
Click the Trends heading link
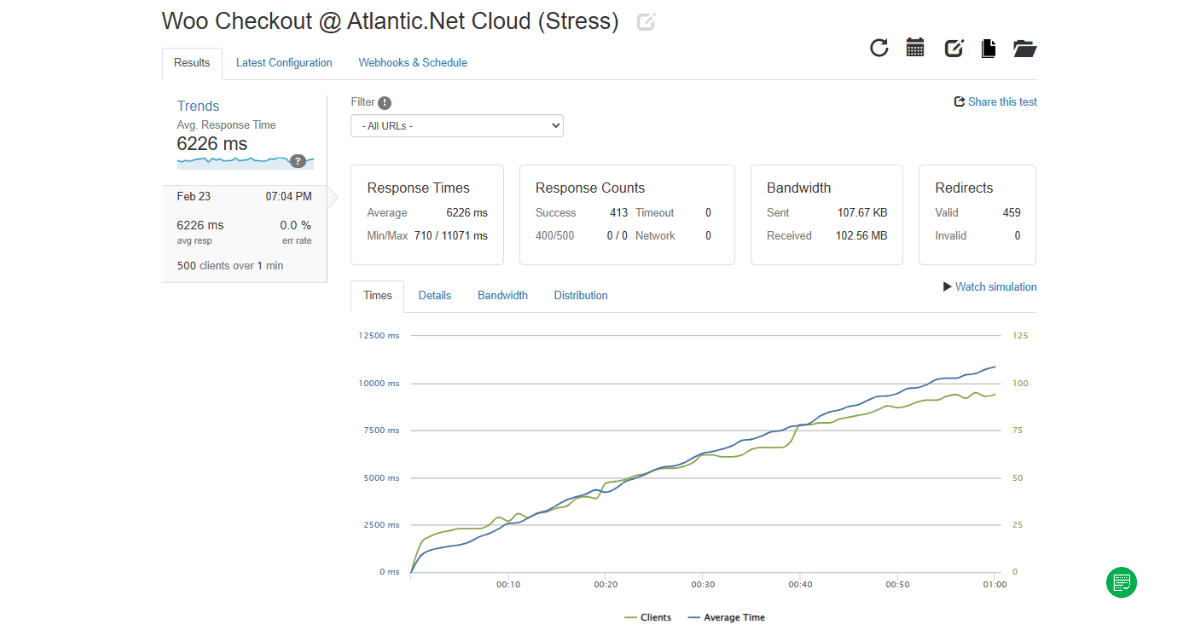(x=198, y=106)
